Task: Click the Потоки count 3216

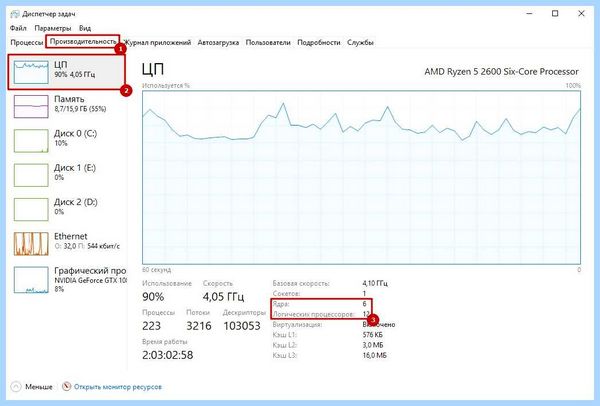Action: coord(199,326)
